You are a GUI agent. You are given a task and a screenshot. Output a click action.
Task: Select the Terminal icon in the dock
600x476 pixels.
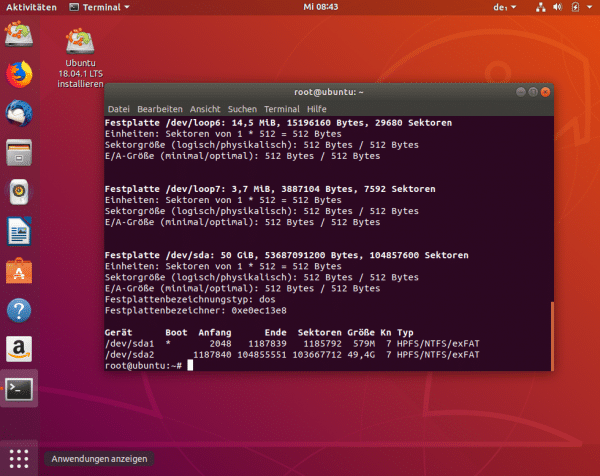(x=17, y=388)
